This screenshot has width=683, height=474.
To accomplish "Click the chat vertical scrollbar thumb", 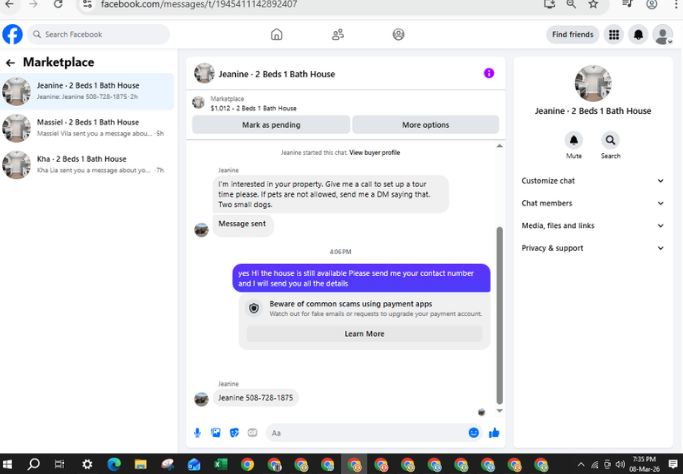I will click(x=500, y=315).
